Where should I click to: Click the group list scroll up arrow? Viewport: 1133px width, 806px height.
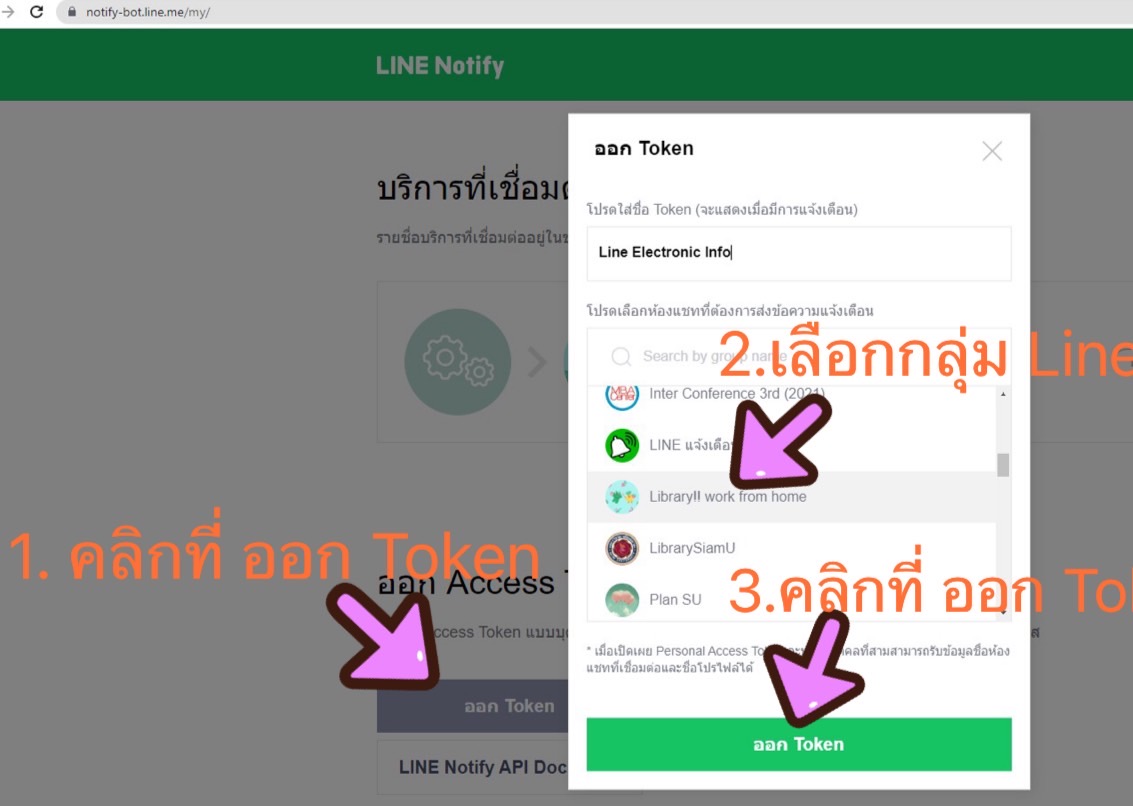(x=1003, y=394)
